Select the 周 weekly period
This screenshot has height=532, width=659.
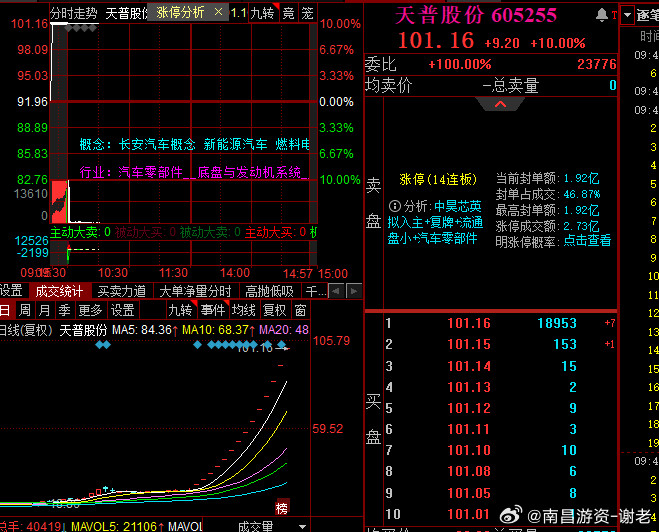coord(25,310)
